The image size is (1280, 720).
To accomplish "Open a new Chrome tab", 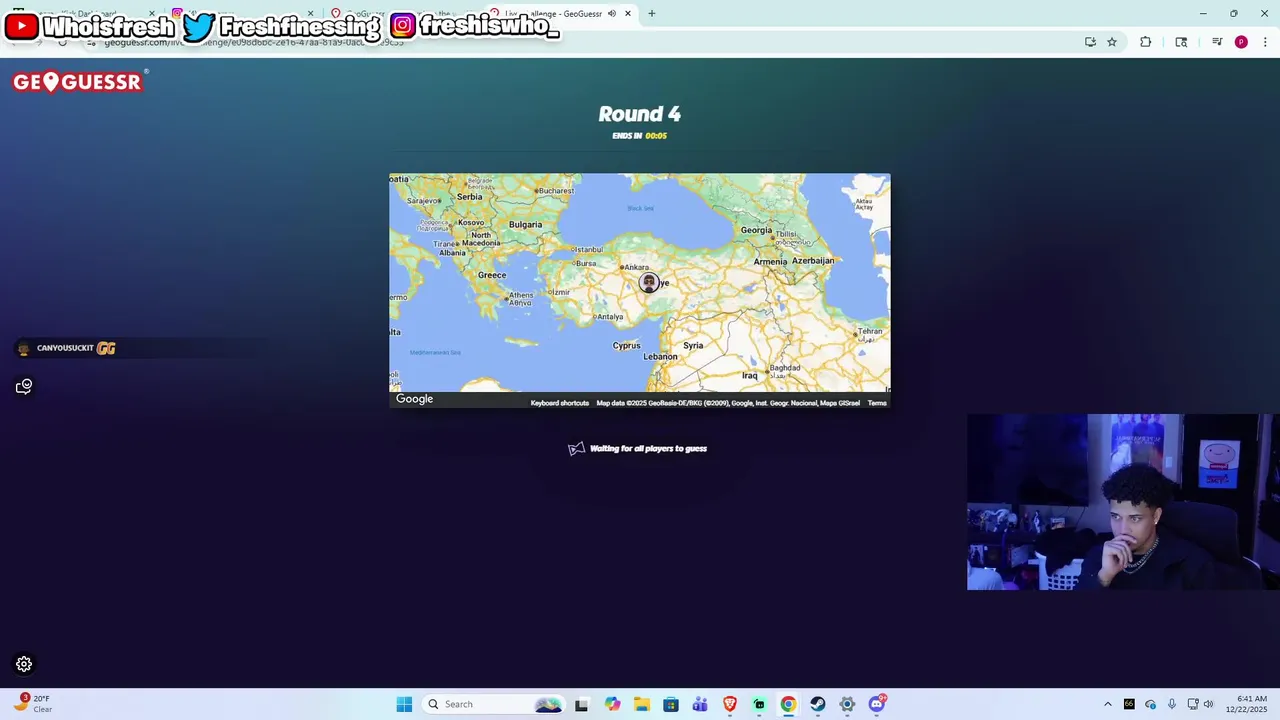I will 652,13.
